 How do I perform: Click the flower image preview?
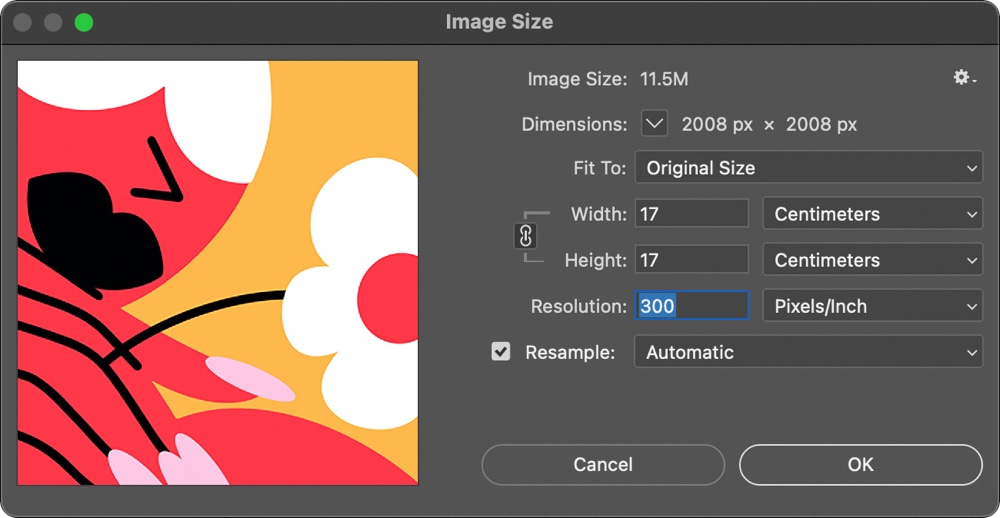(x=218, y=273)
